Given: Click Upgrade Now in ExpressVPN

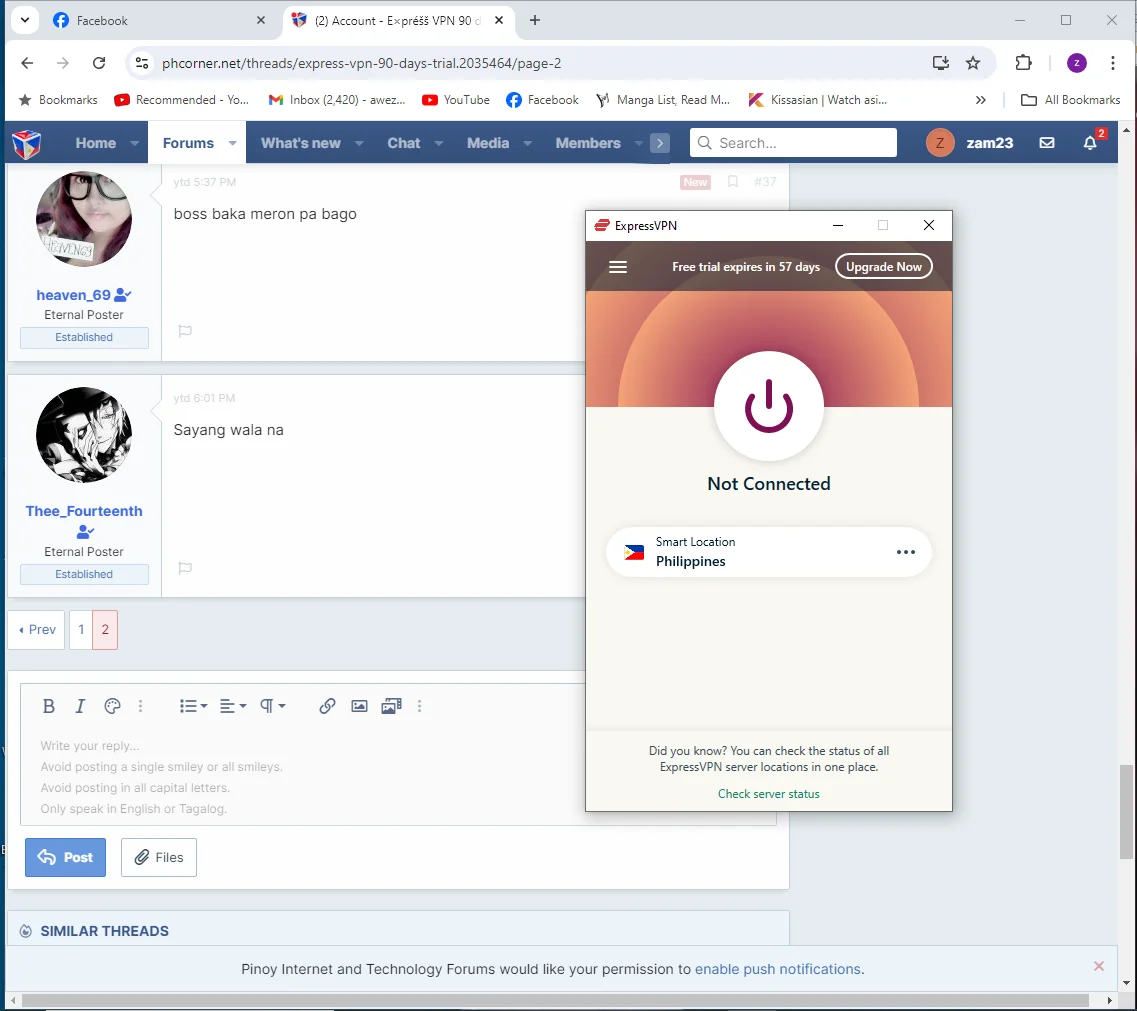Looking at the screenshot, I should coord(883,267).
